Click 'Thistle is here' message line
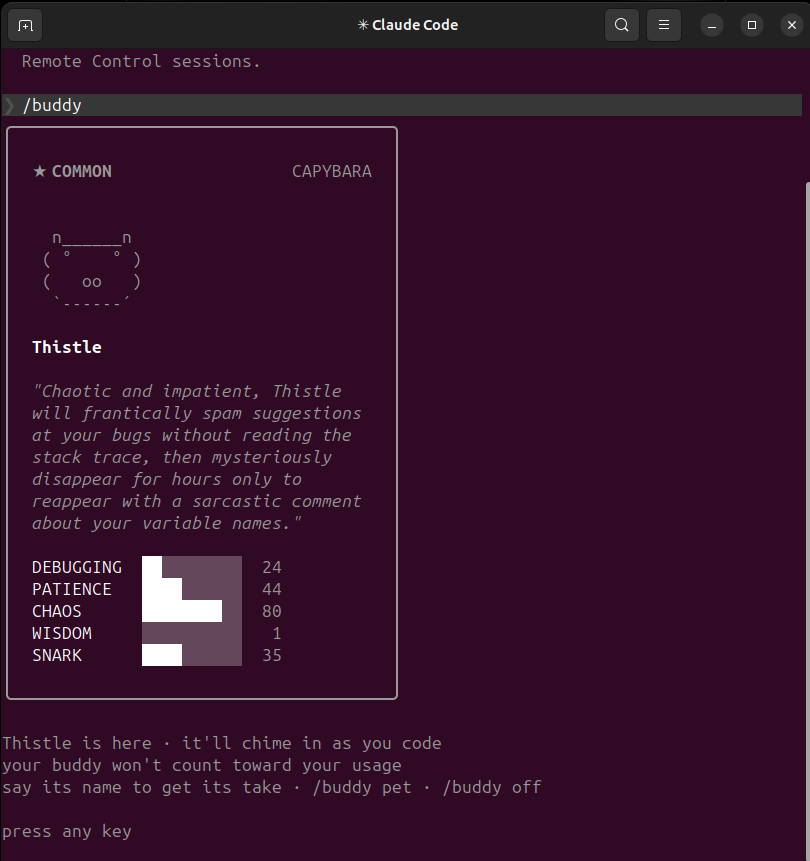 (222, 743)
